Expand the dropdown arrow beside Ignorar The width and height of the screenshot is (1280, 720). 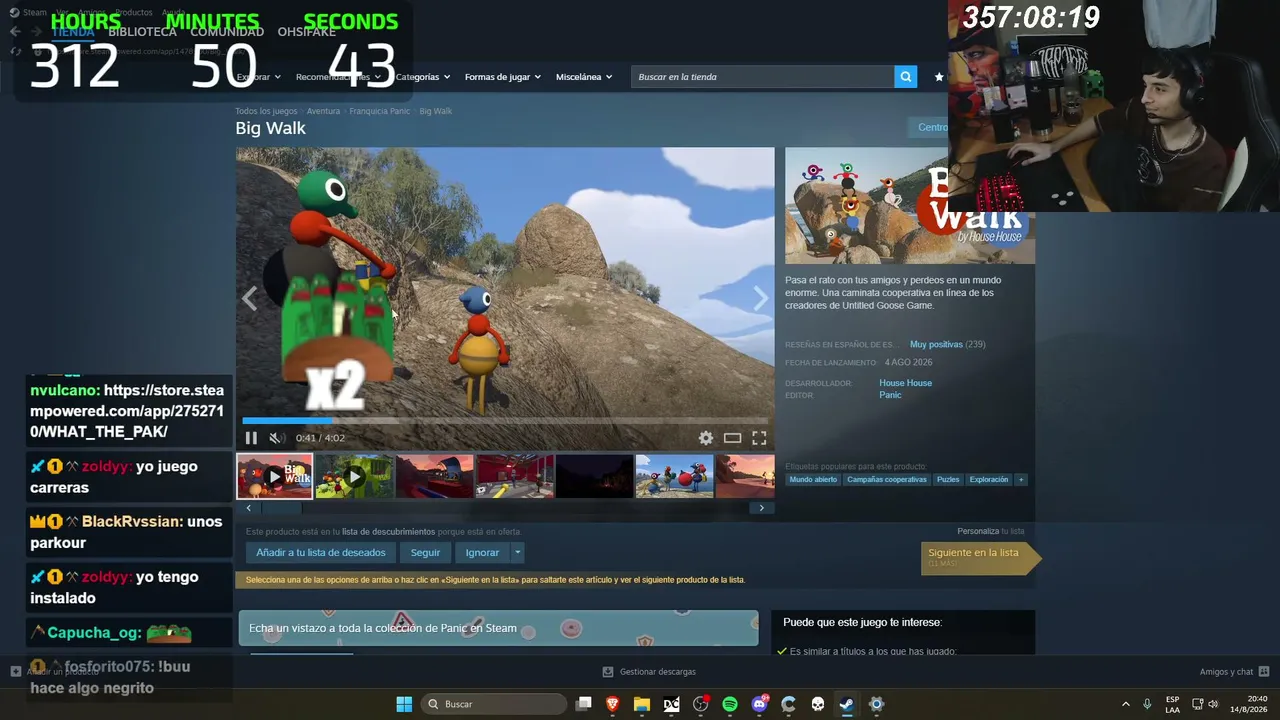click(517, 552)
